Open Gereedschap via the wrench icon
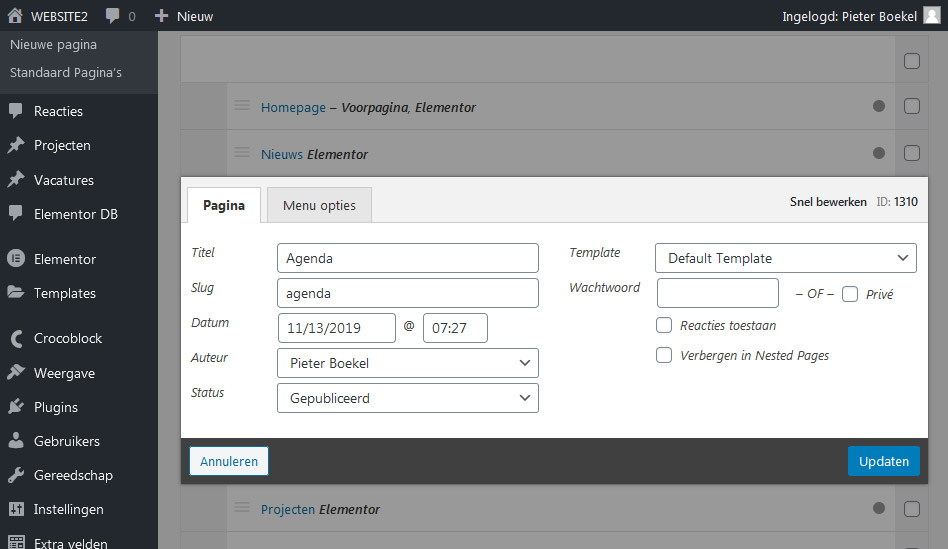Screen dimensions: 948x549 pos(16,475)
